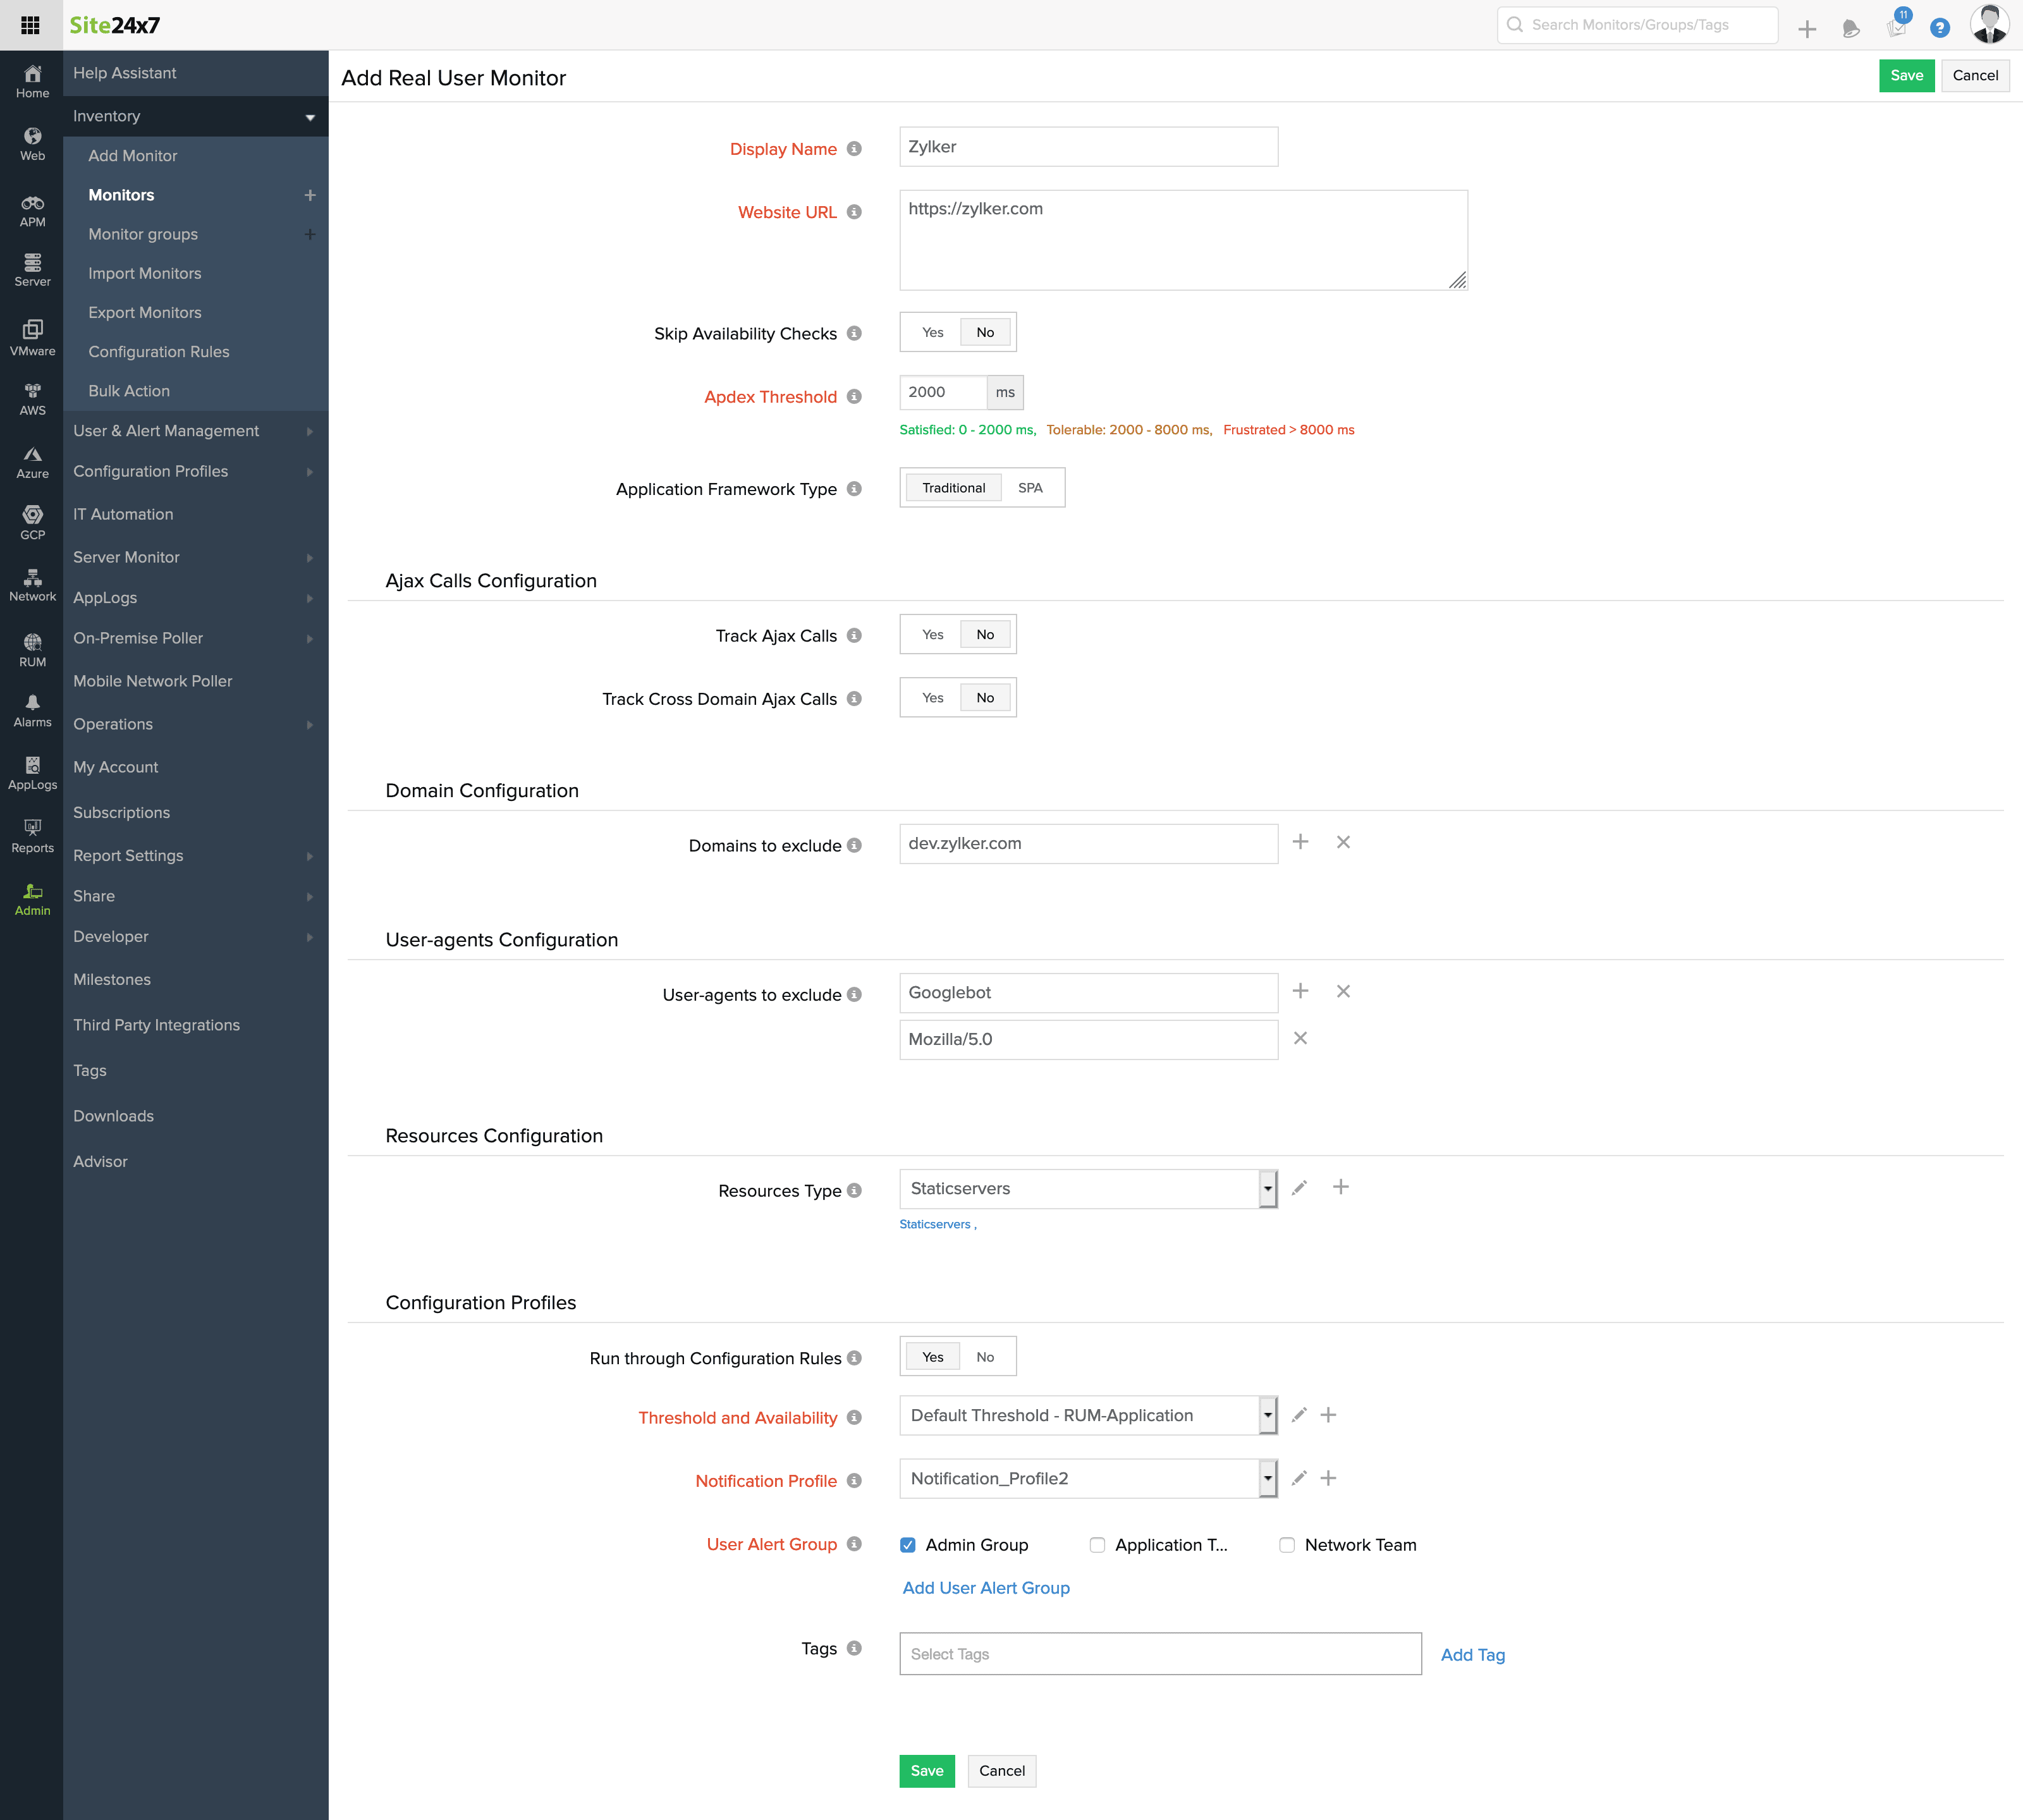
Task: Open the apps grid launcher icon
Action: [x=30, y=25]
